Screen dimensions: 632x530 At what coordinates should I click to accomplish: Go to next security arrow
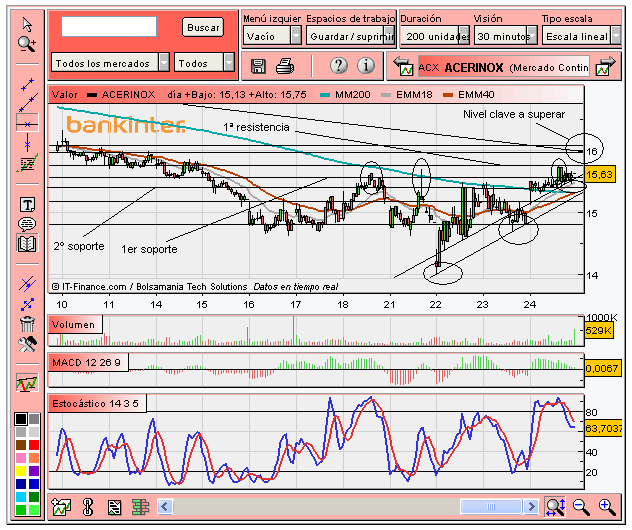pyautogui.click(x=605, y=67)
